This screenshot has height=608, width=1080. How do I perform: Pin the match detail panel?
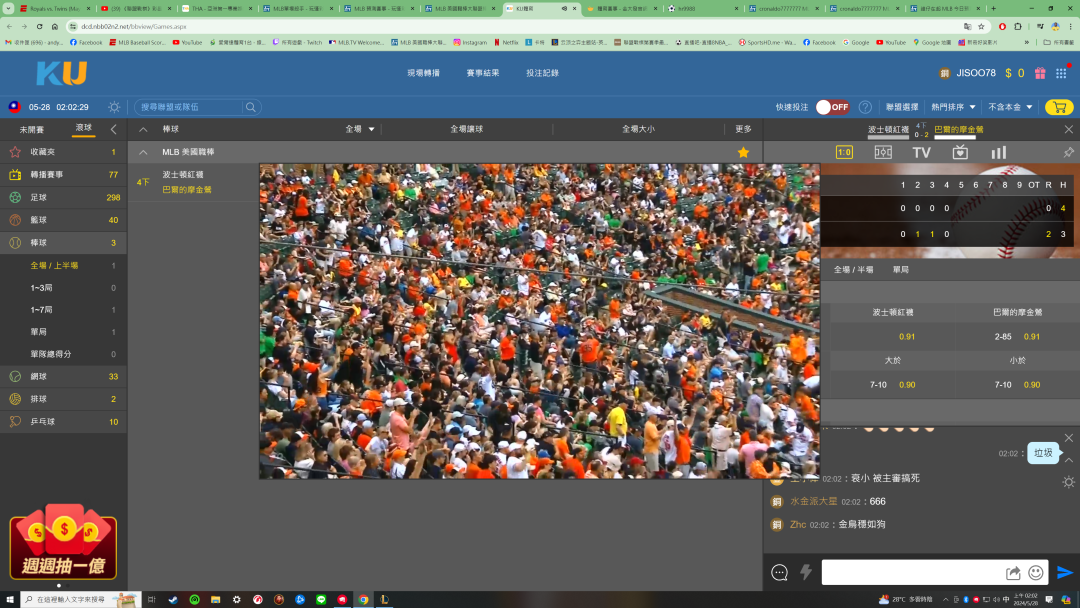[1068, 152]
